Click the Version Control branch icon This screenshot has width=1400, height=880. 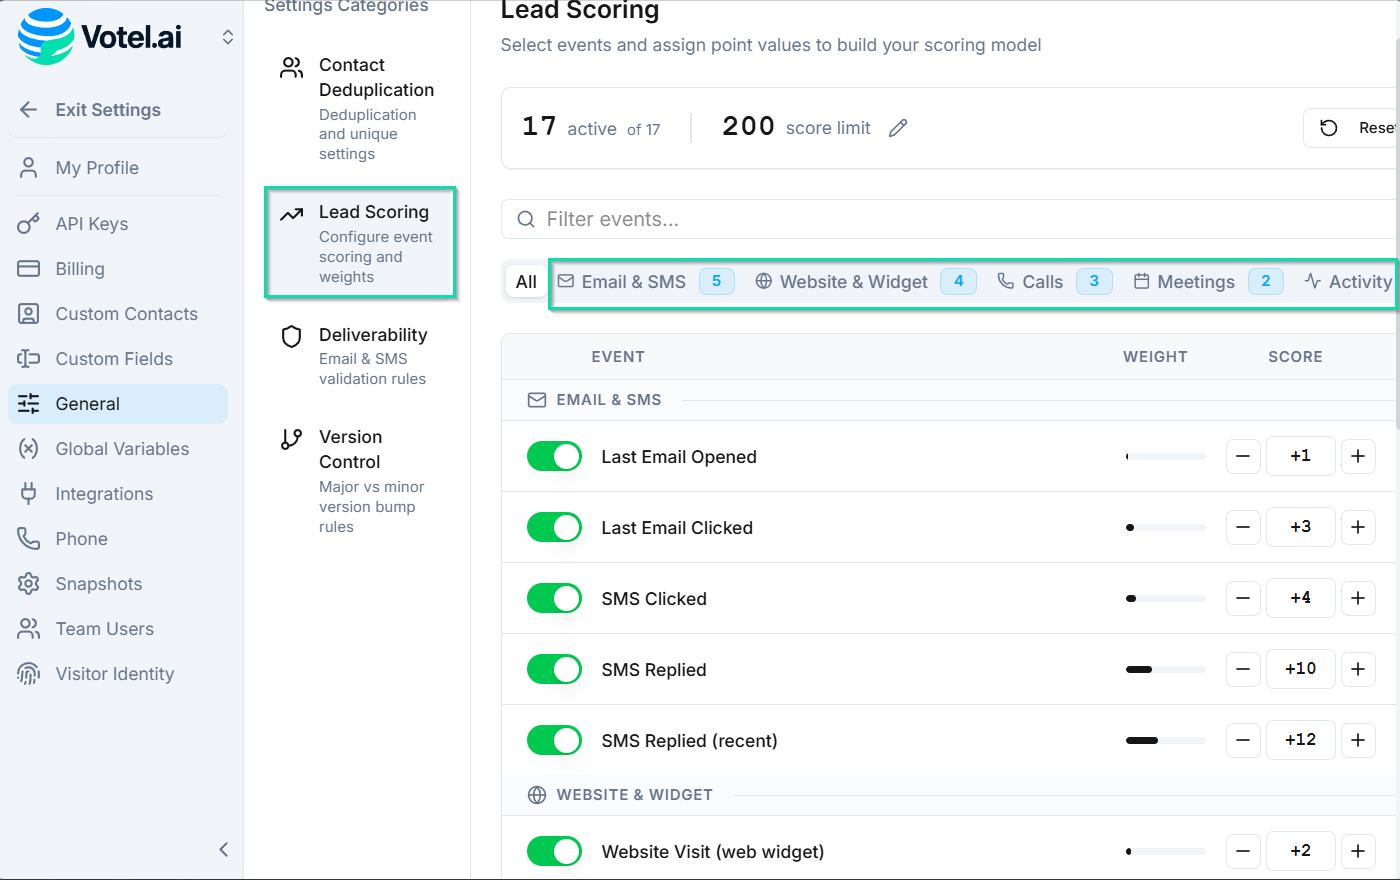point(291,439)
